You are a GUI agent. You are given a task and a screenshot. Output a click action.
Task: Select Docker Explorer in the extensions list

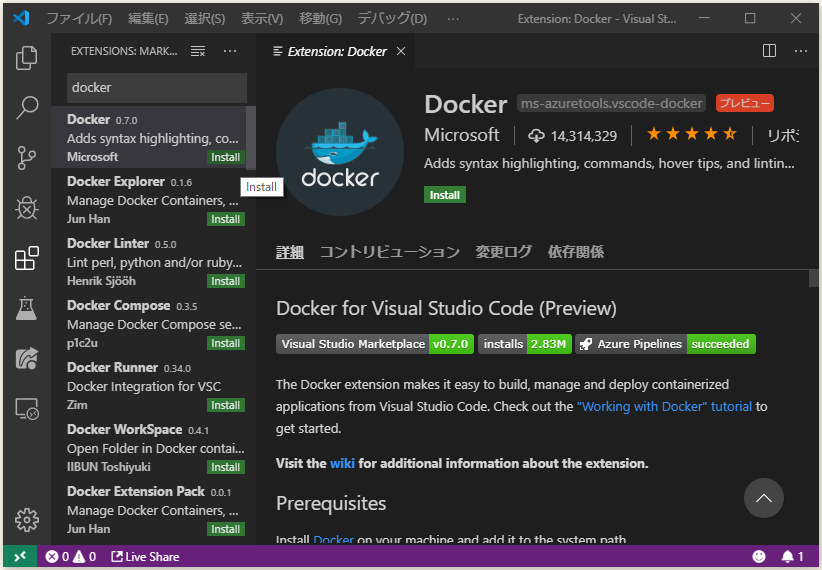pos(152,200)
